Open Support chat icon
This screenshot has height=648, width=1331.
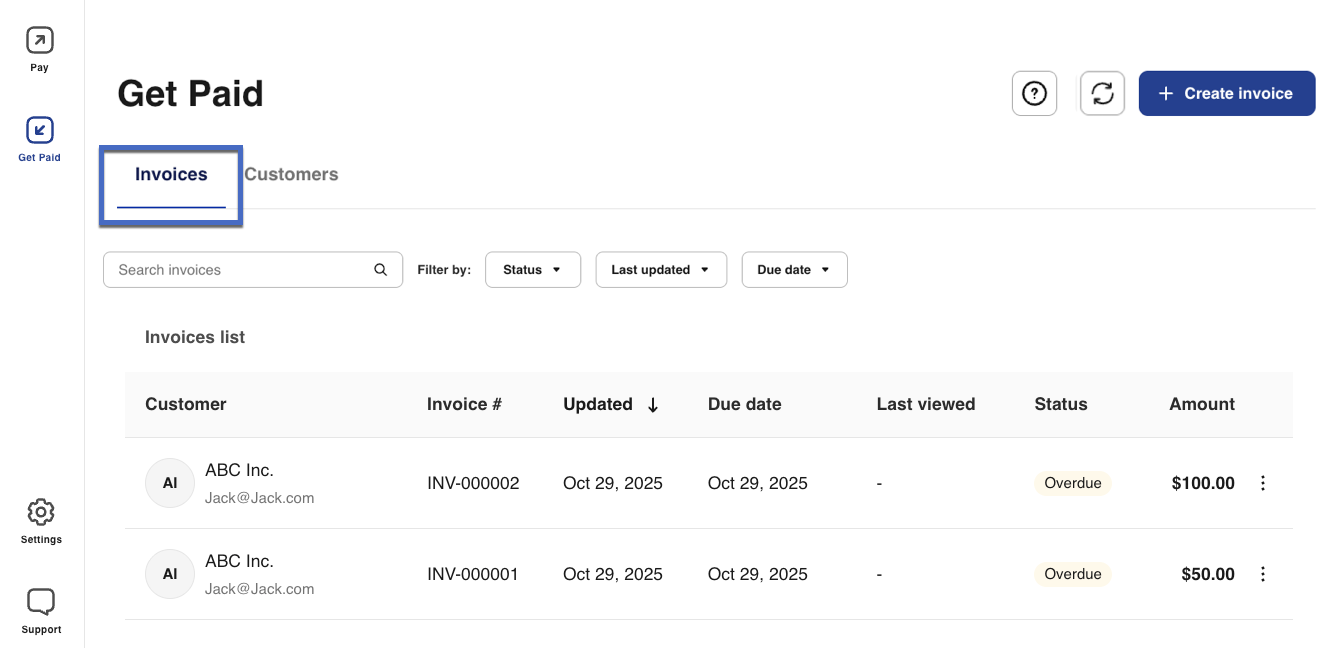[x=41, y=602]
